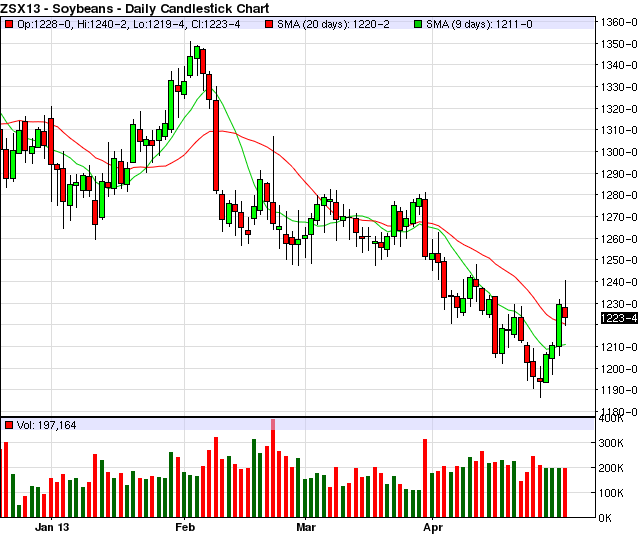Click the SMA (9 days): 1211-0 label

pos(479,24)
